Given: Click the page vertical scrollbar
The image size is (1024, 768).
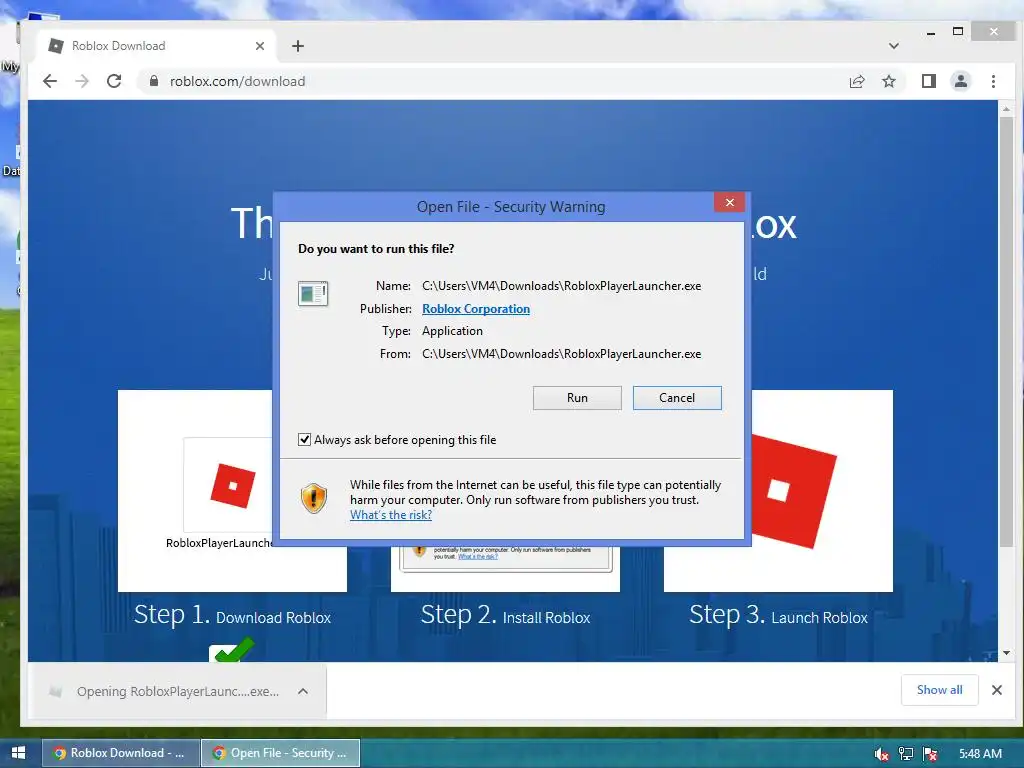Looking at the screenshot, I should pos(1006,333).
